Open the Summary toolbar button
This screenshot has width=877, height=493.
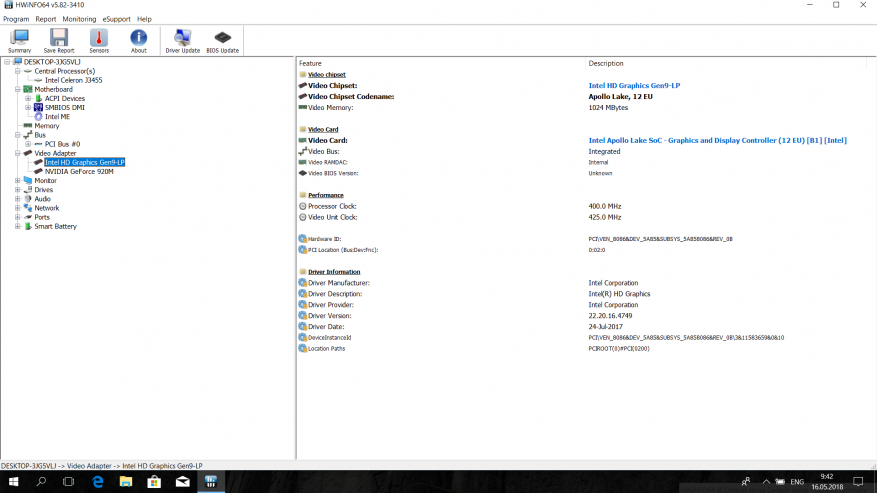coord(20,41)
